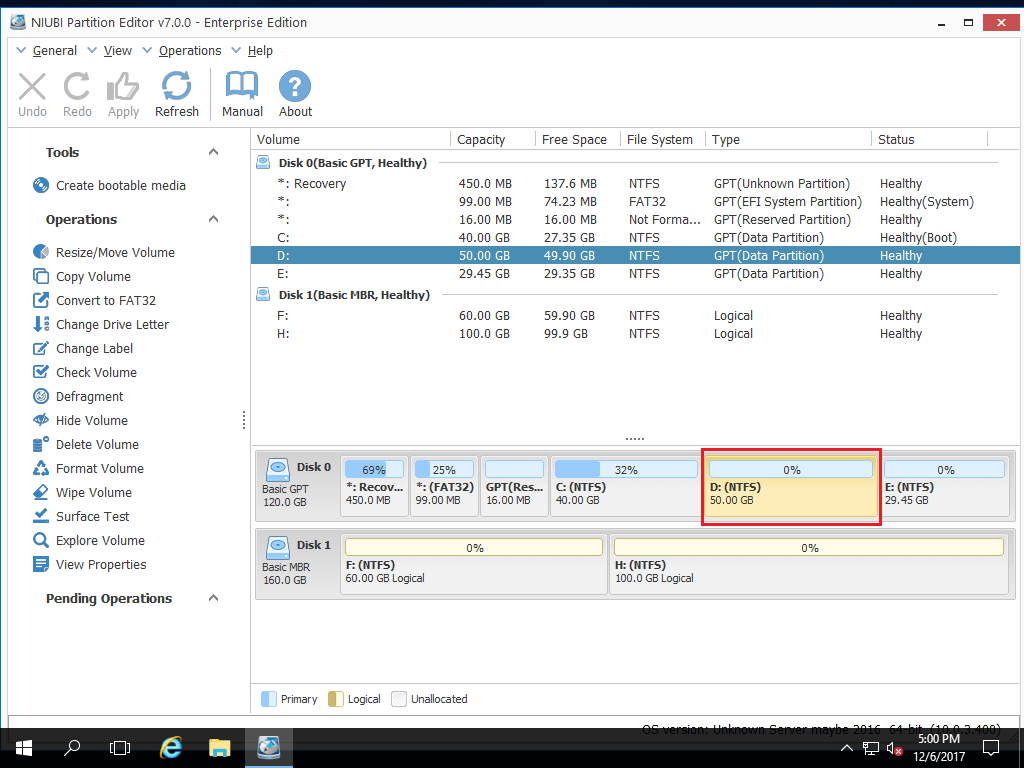Select the H: volume row

click(x=635, y=334)
